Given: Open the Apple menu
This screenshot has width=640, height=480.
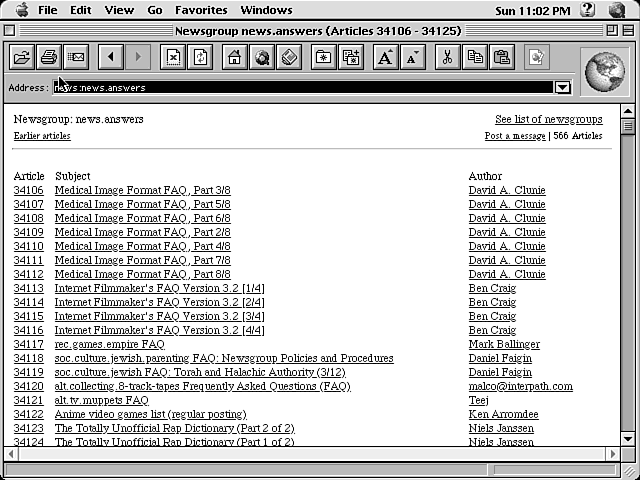Looking at the screenshot, I should 17,10.
